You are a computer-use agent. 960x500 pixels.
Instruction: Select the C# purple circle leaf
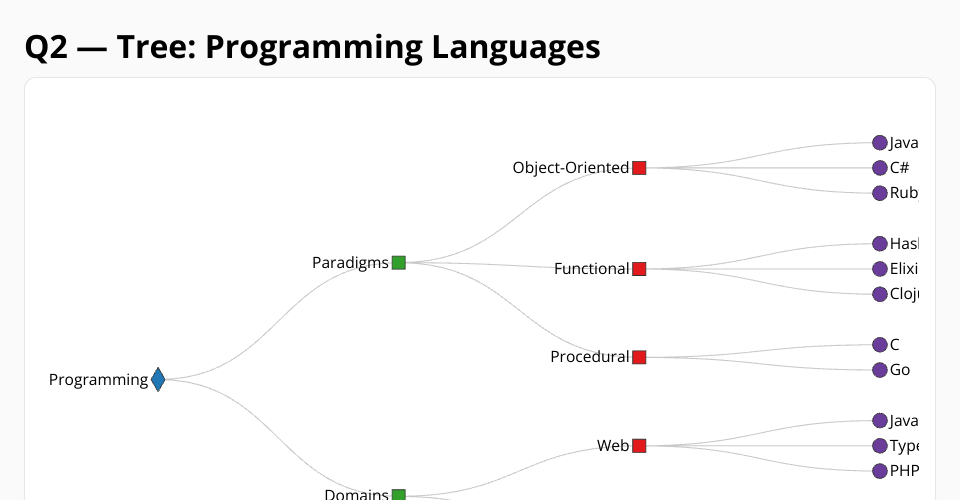[x=880, y=168]
